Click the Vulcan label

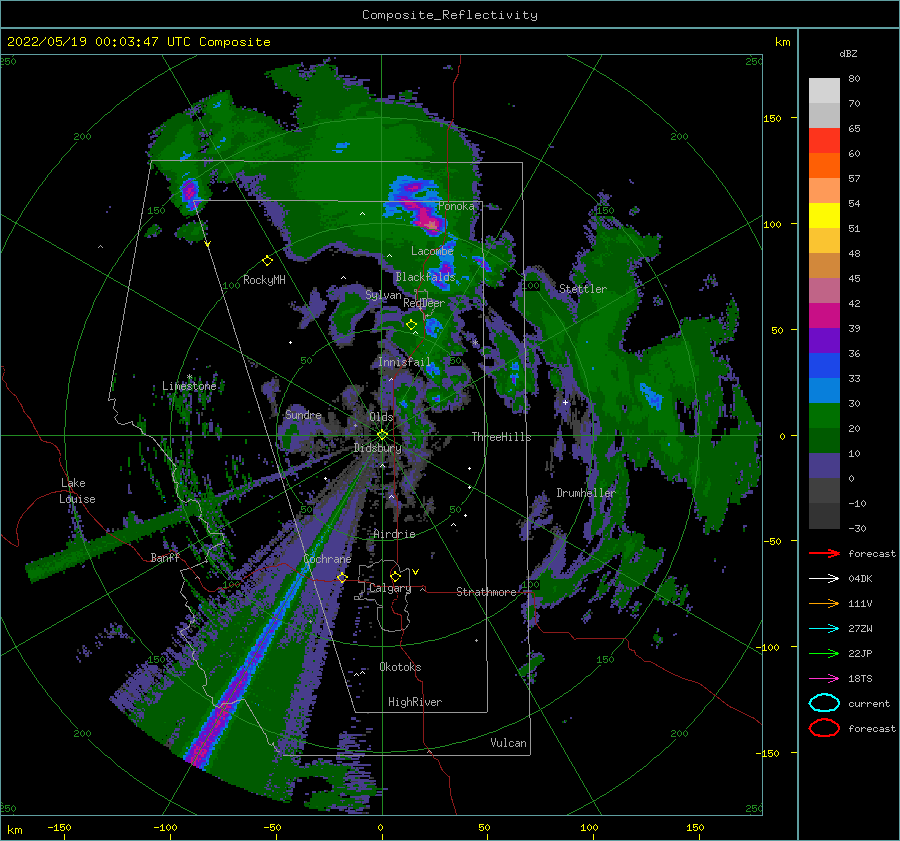pyautogui.click(x=508, y=743)
